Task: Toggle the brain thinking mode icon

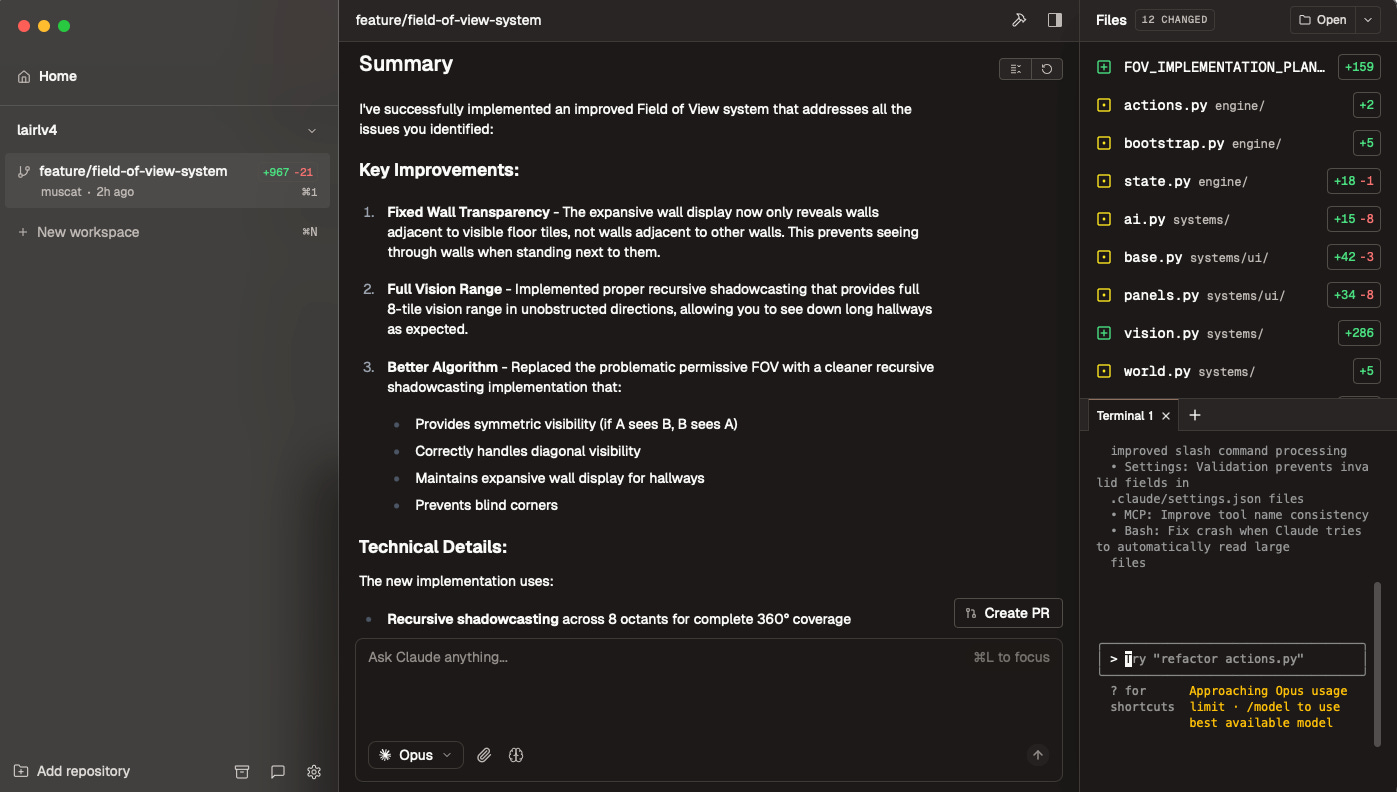Action: coord(516,755)
